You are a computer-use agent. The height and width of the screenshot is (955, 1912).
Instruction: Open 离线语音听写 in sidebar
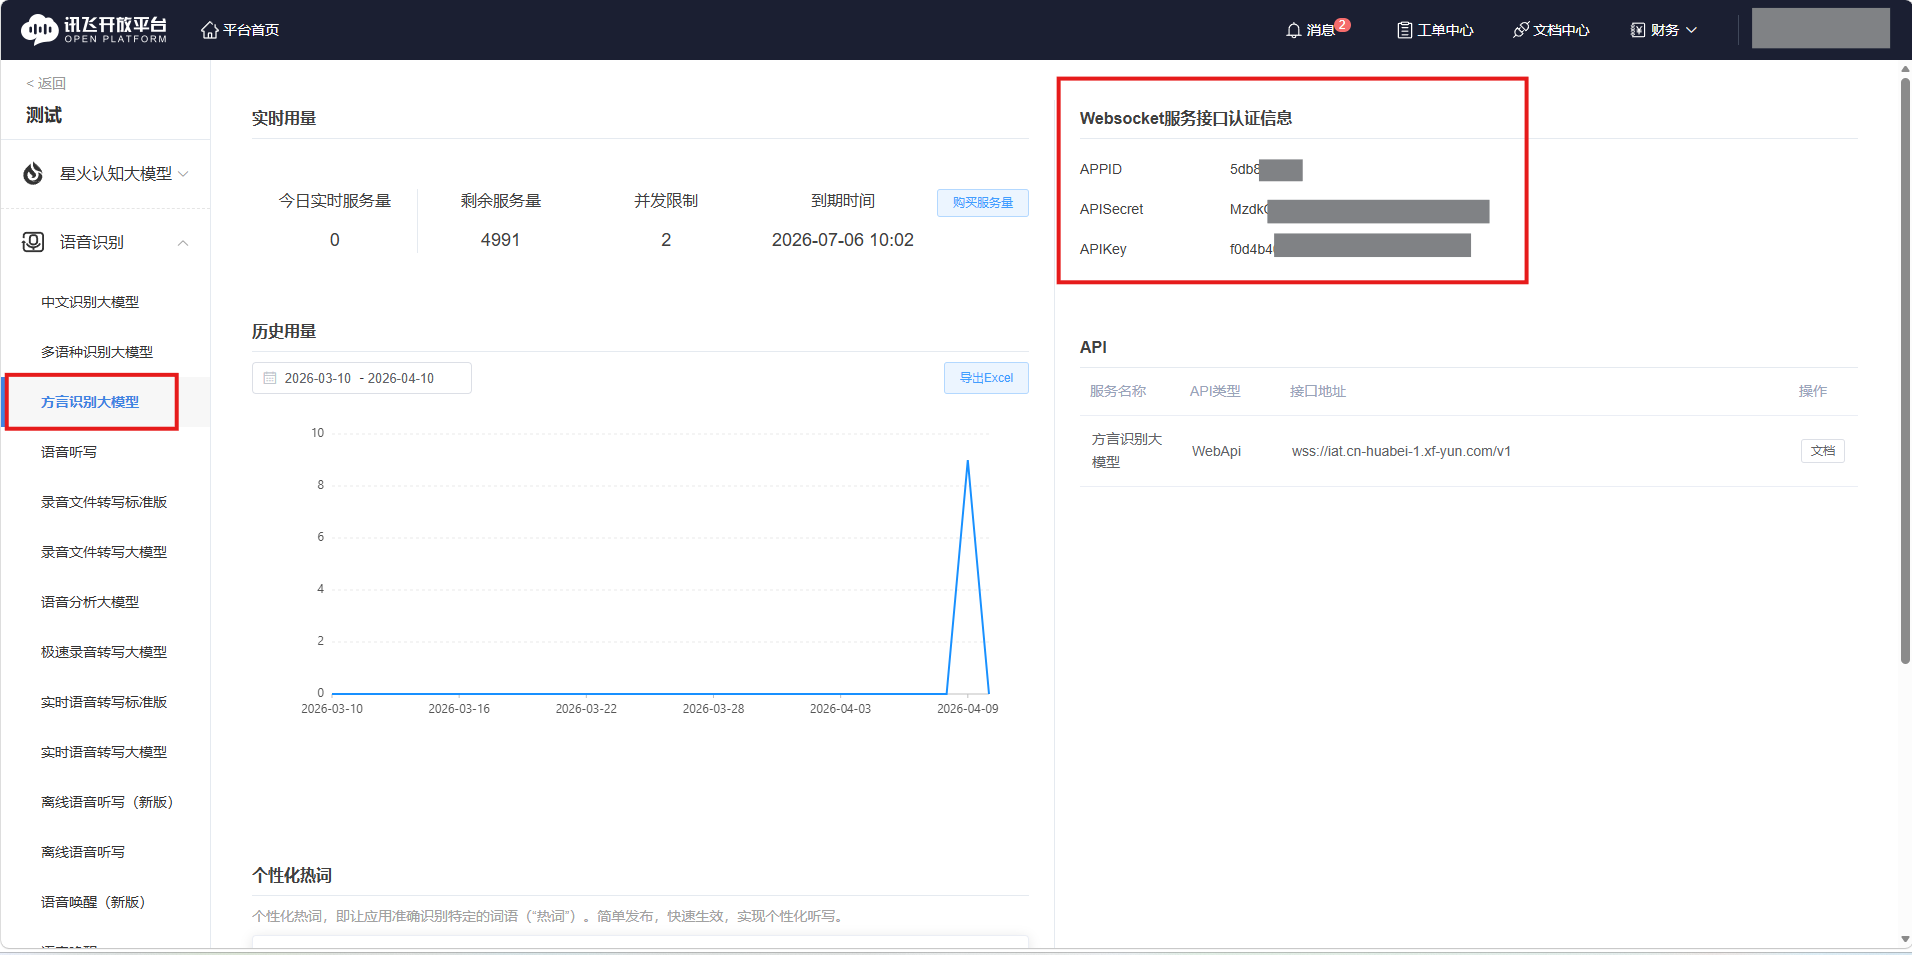tap(83, 852)
